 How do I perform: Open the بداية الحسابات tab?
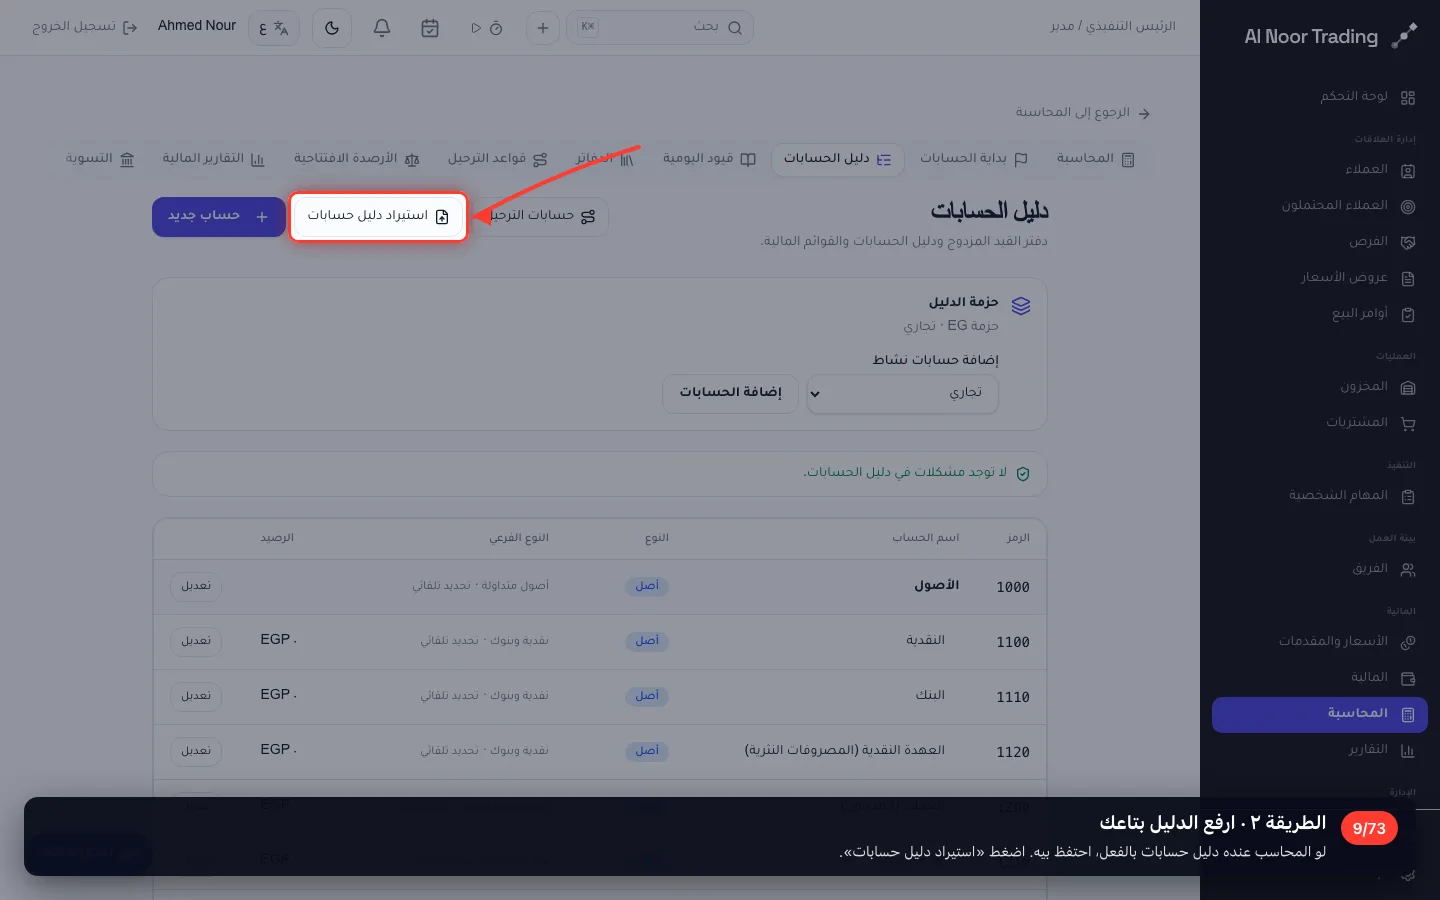coord(973,159)
